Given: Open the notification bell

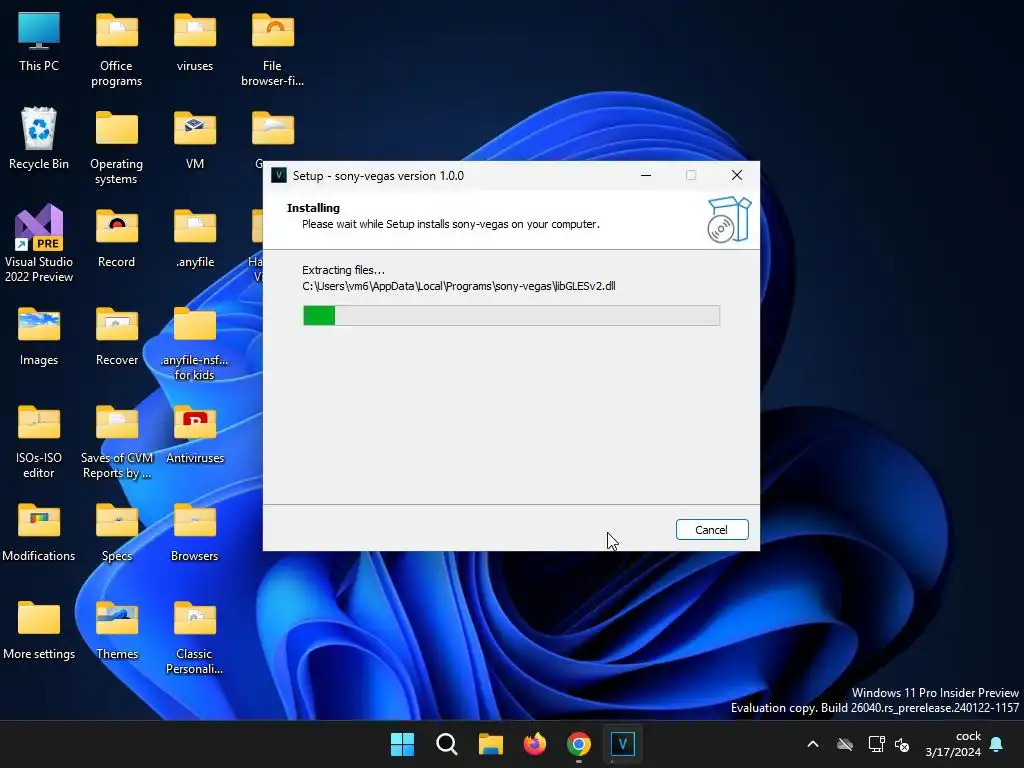Looking at the screenshot, I should point(997,744).
